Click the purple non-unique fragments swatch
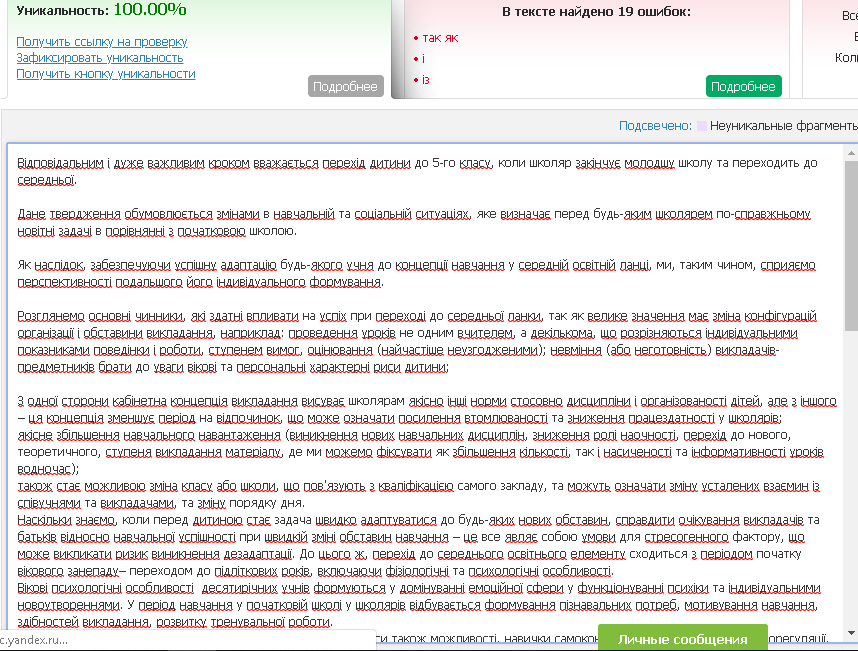This screenshot has height=651, width=858. pyautogui.click(x=701, y=126)
